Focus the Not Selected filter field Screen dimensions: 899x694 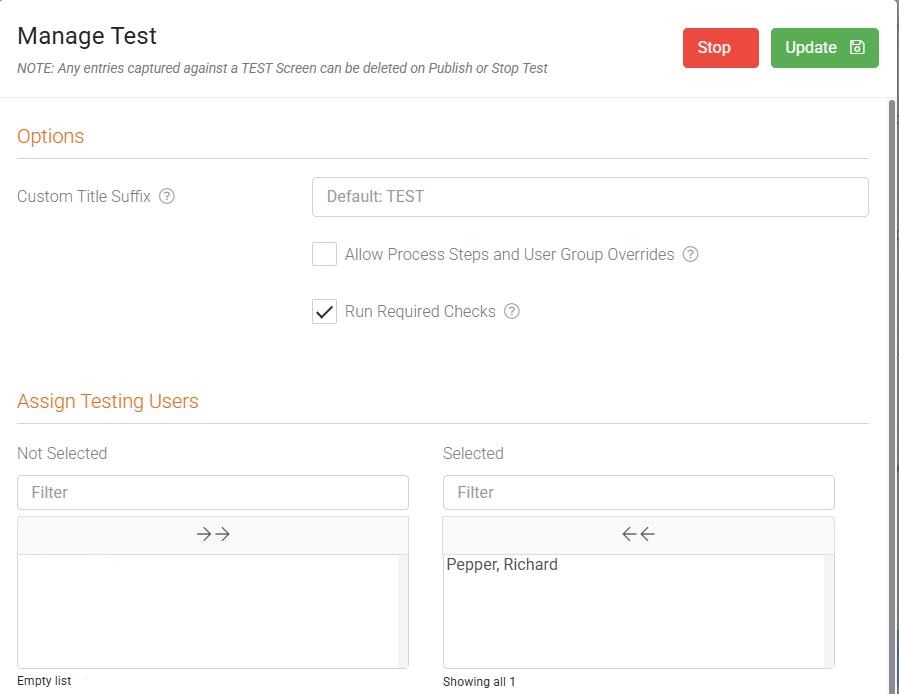pos(213,492)
